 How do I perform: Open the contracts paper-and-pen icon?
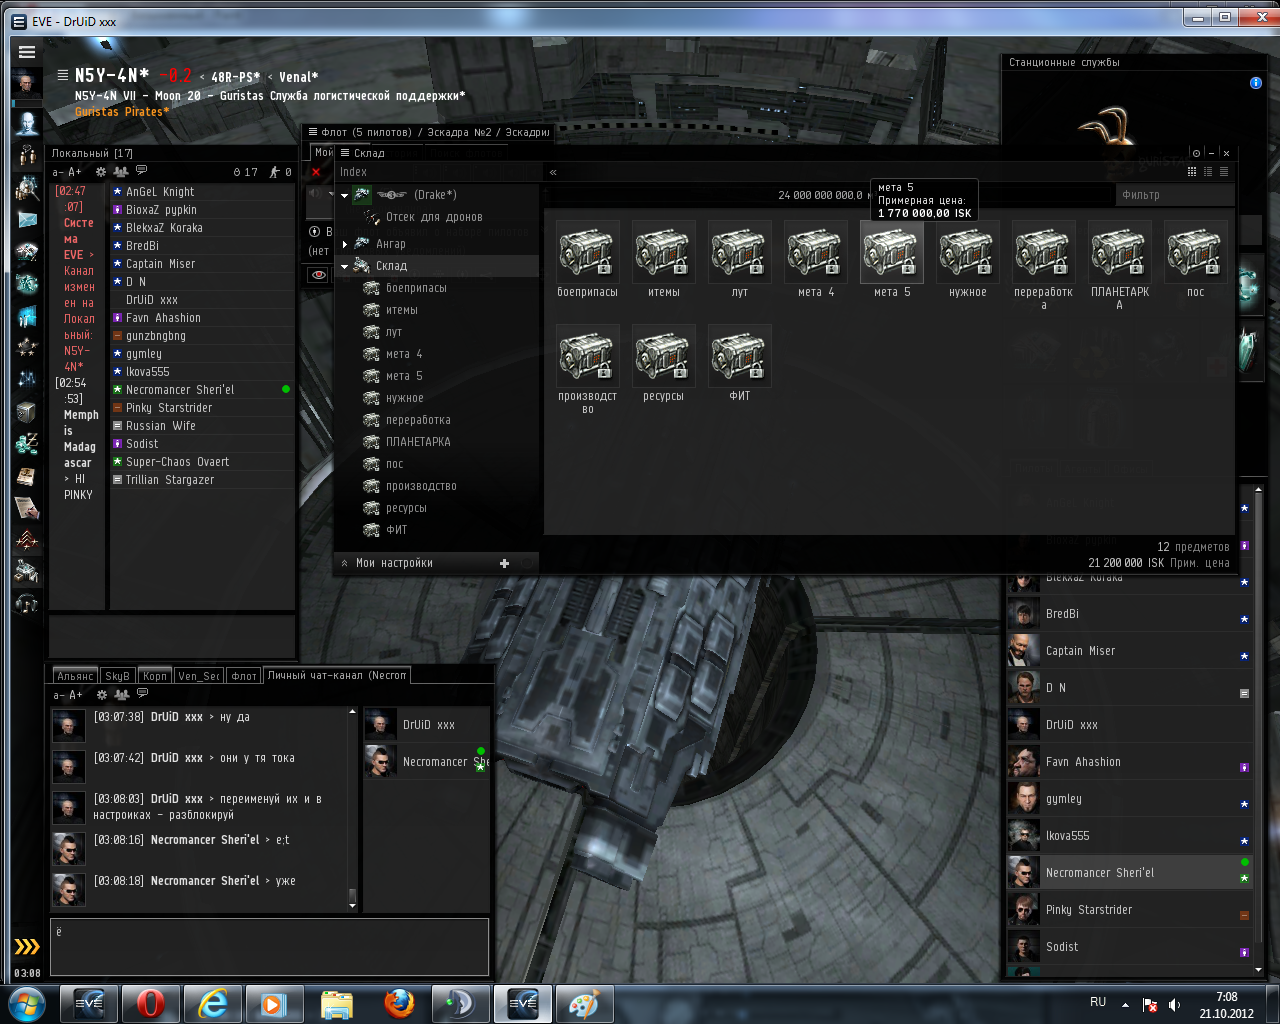[27, 509]
